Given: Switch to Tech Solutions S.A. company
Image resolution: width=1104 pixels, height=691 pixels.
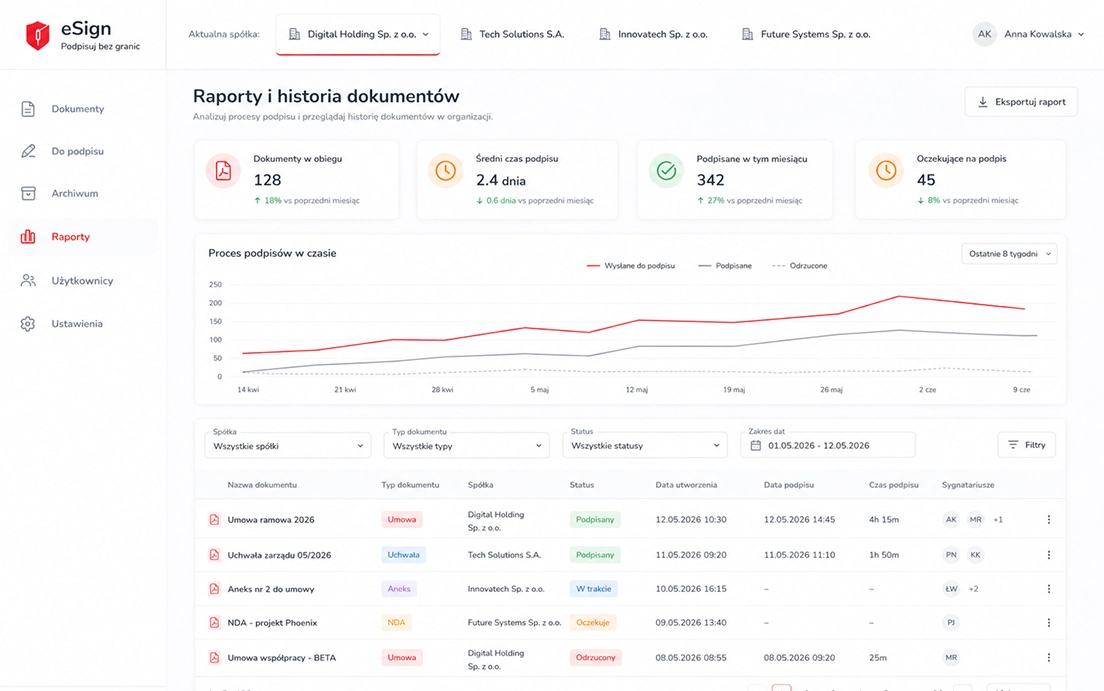Looking at the screenshot, I should pos(512,34).
